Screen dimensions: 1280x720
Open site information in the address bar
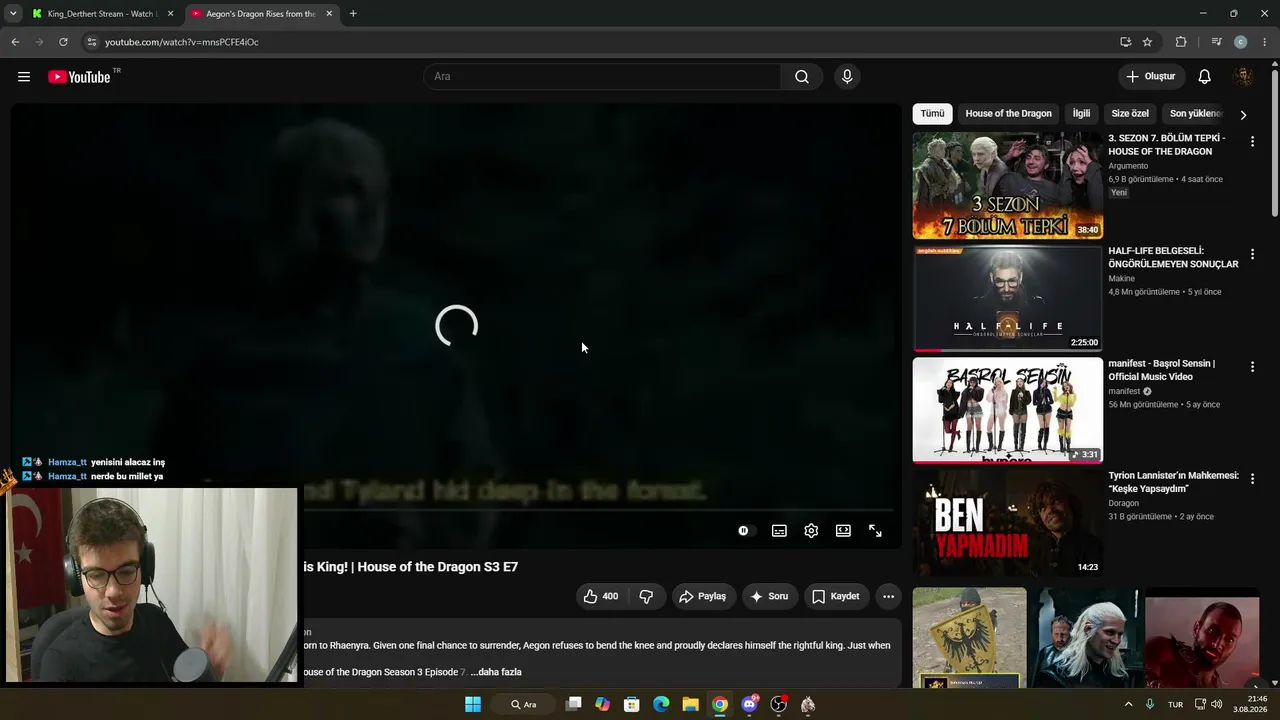(x=92, y=42)
